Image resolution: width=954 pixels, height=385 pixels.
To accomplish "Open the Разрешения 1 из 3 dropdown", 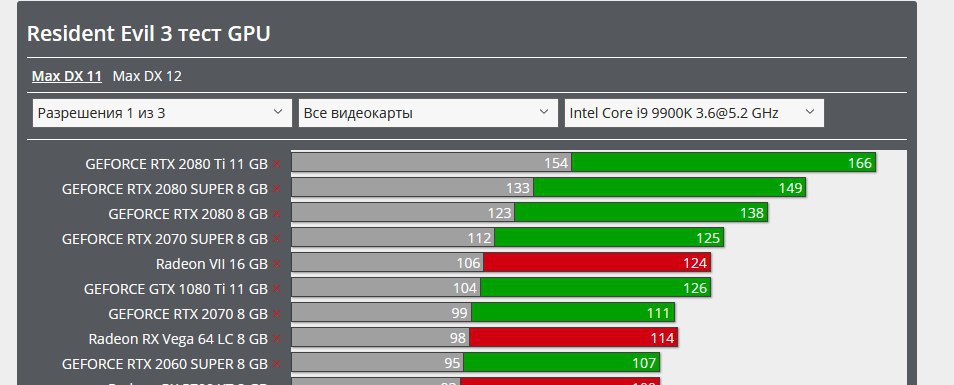I will pyautogui.click(x=162, y=113).
